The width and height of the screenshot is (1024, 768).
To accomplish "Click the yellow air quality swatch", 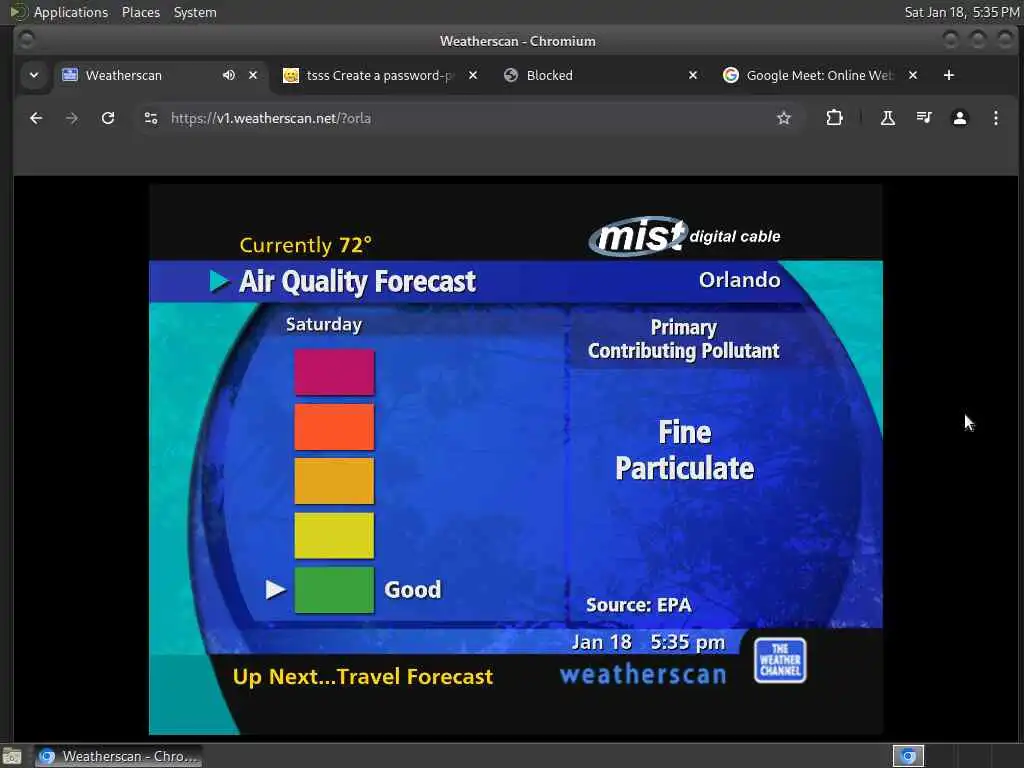I will 334,536.
